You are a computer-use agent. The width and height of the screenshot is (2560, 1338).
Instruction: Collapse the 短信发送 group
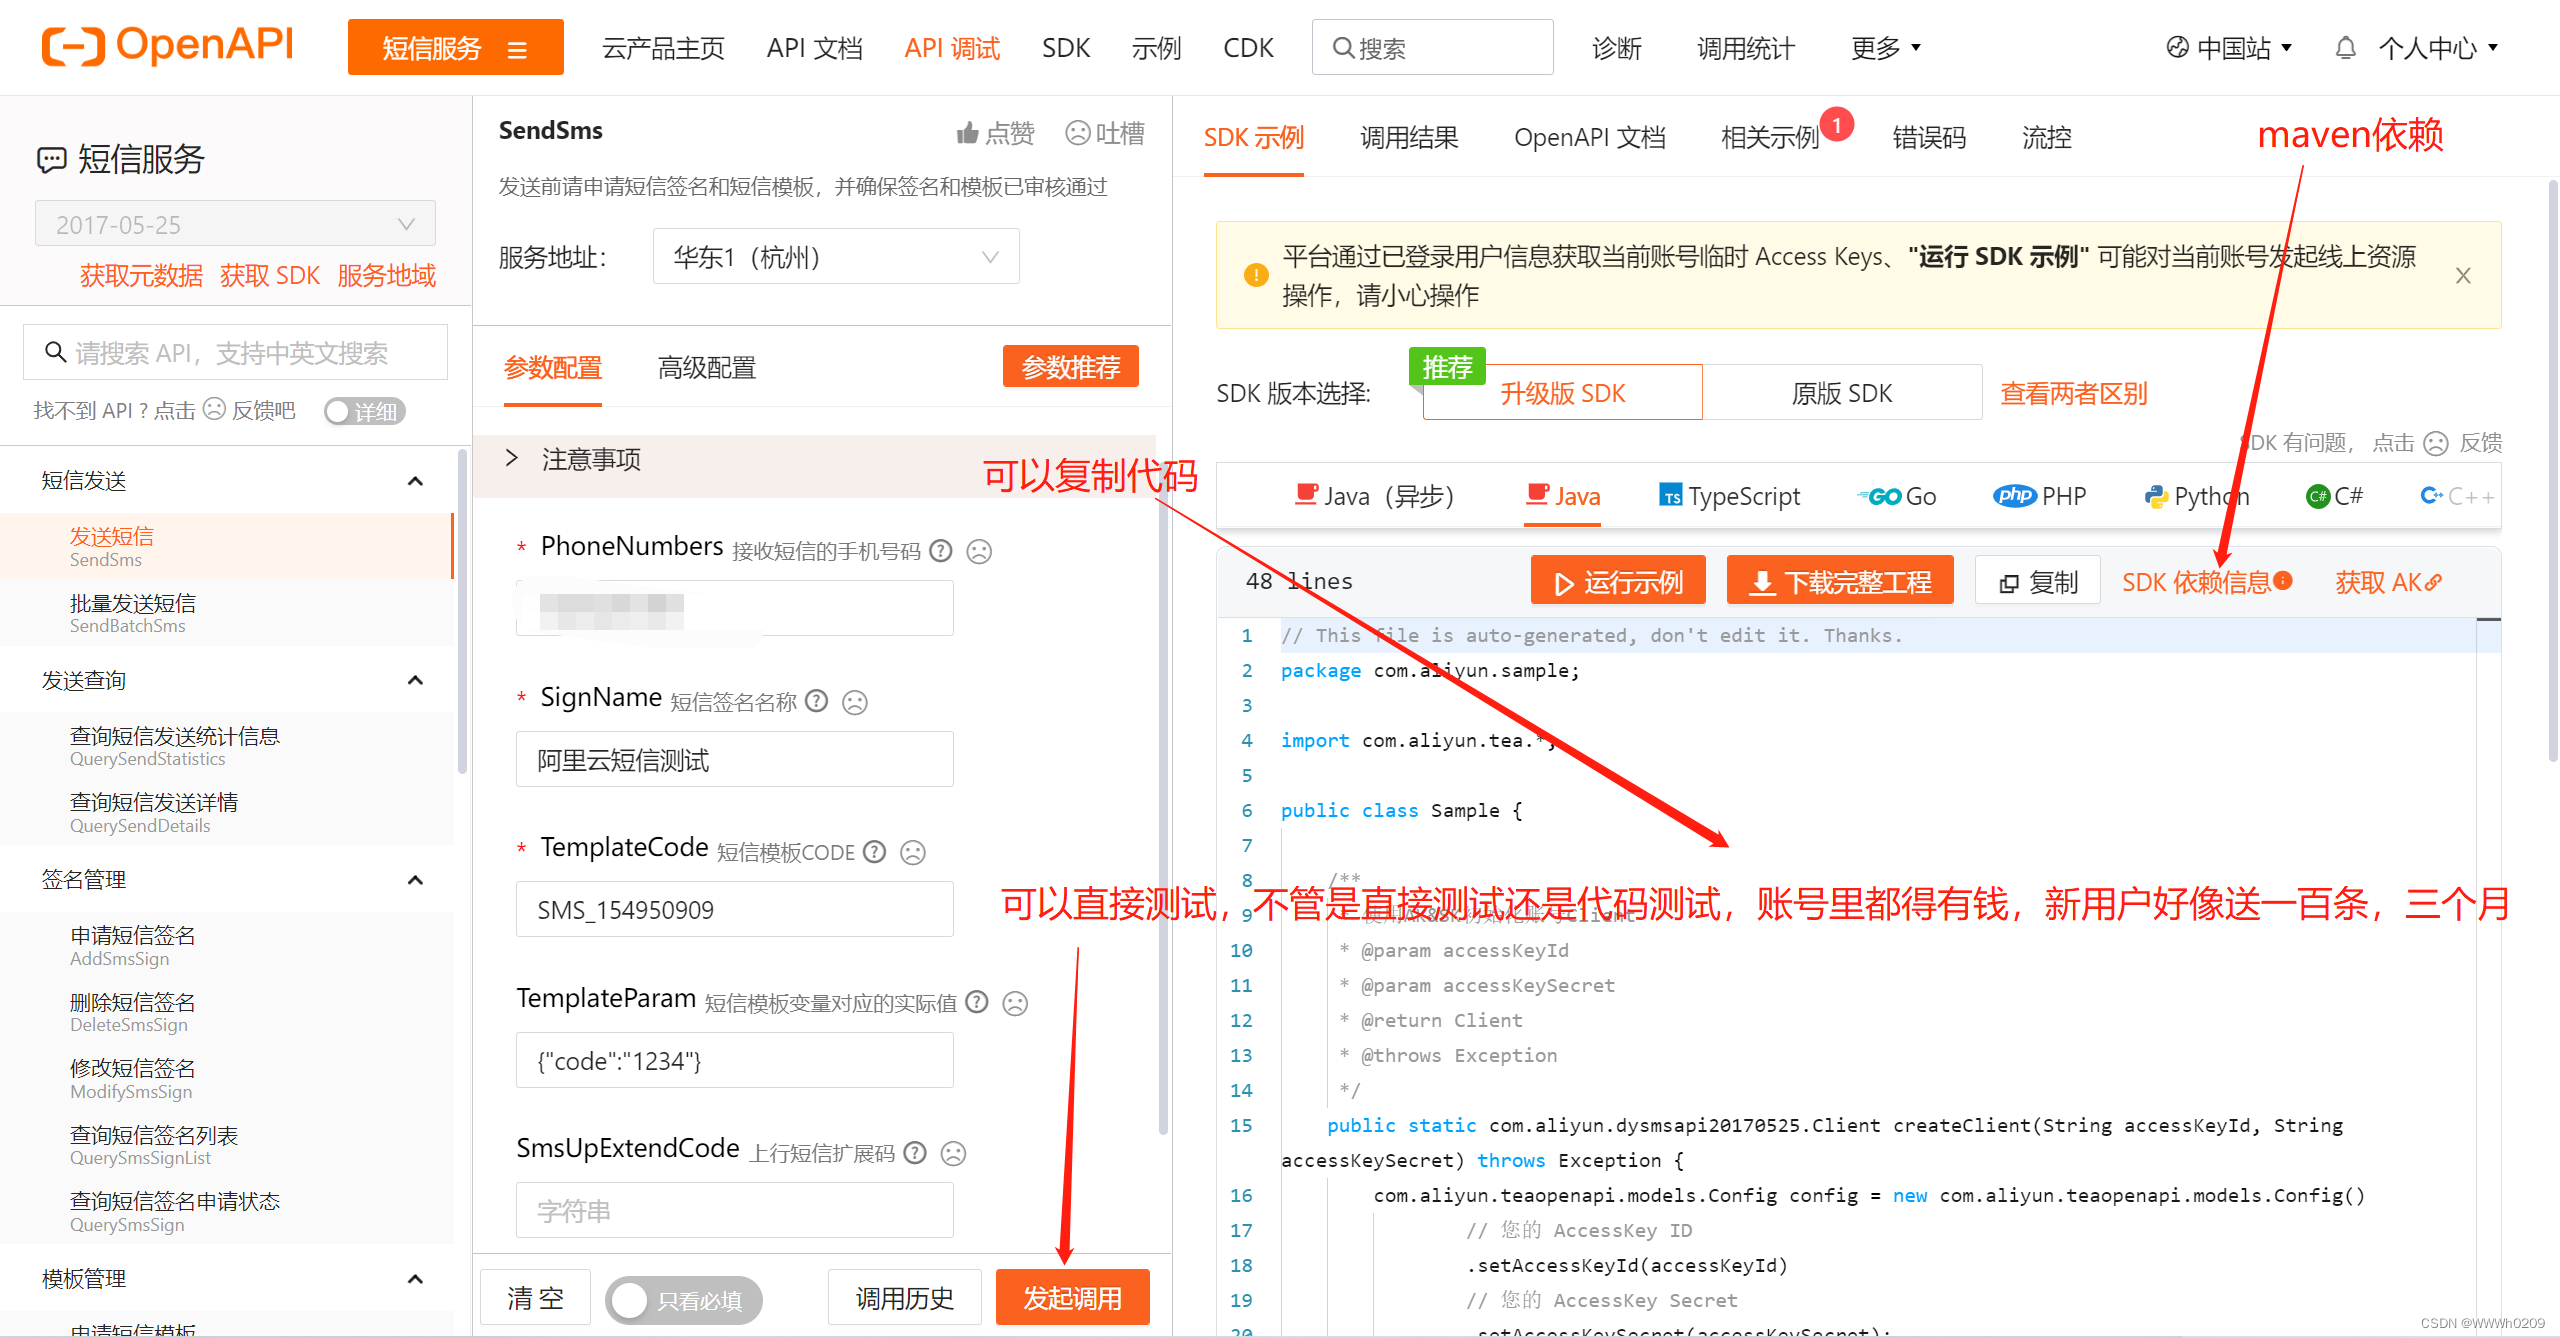(x=416, y=481)
